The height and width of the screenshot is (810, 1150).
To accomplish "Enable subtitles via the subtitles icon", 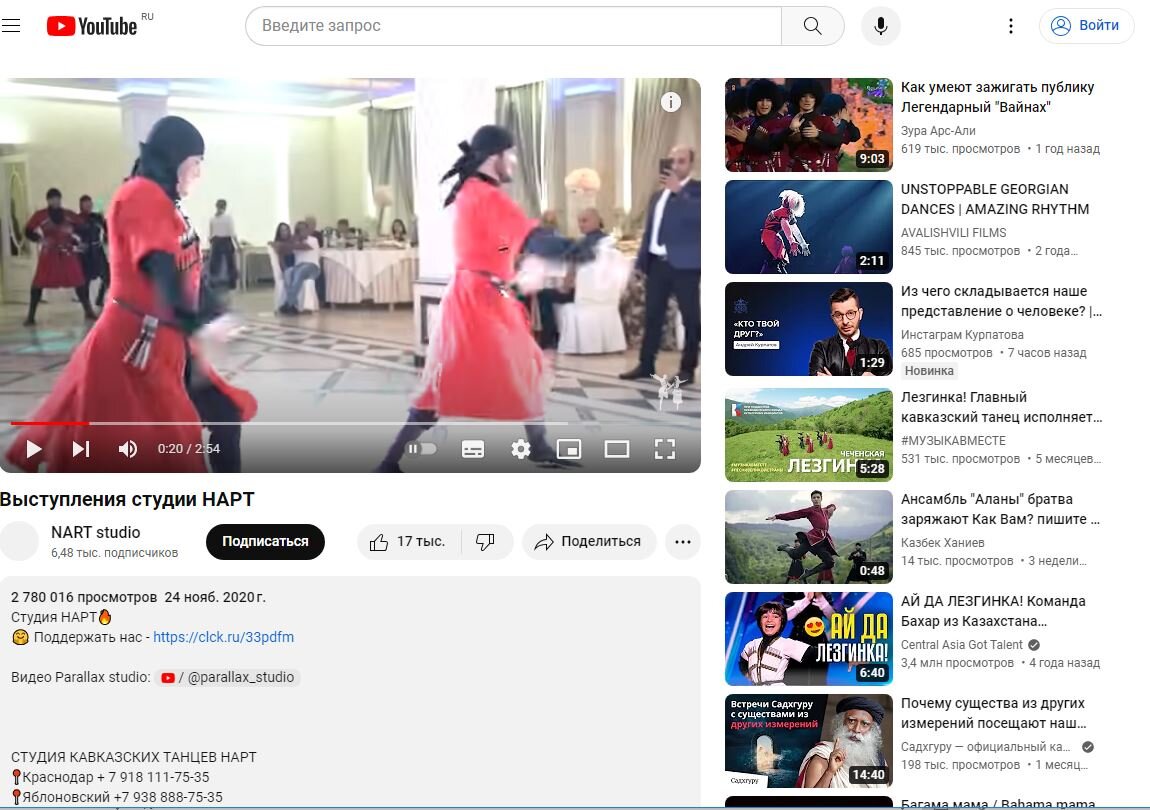I will coord(472,448).
